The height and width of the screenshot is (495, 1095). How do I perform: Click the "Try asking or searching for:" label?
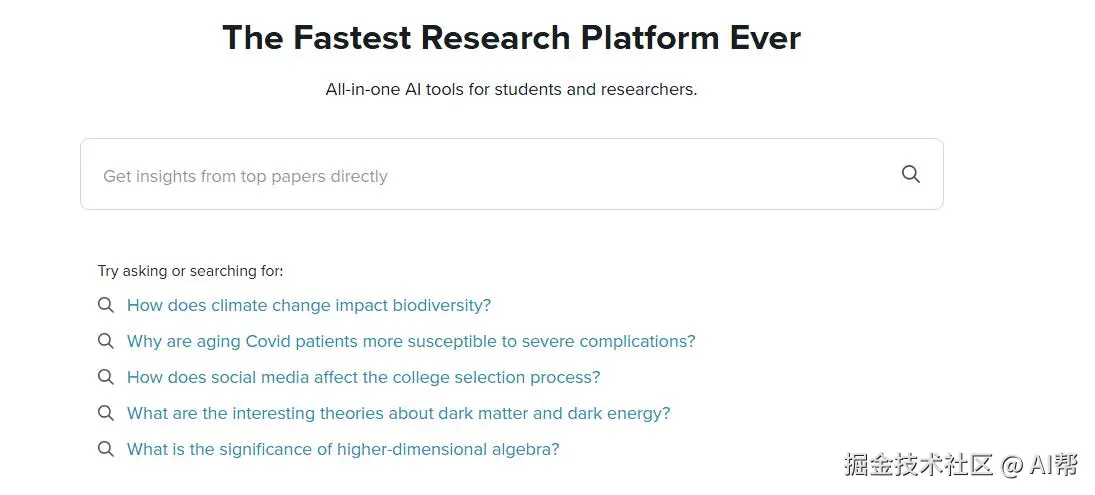190,271
